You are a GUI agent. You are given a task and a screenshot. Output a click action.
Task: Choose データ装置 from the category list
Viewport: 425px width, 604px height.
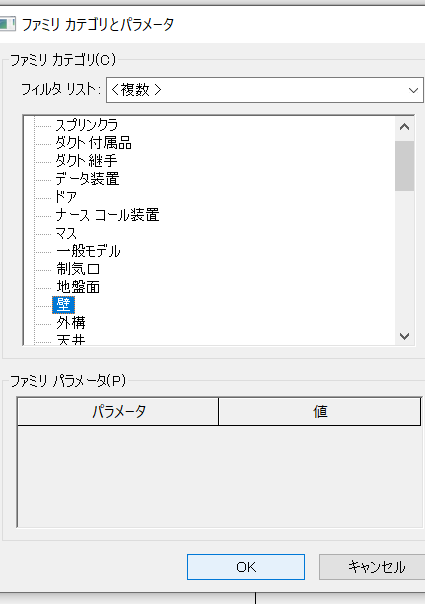[87, 179]
